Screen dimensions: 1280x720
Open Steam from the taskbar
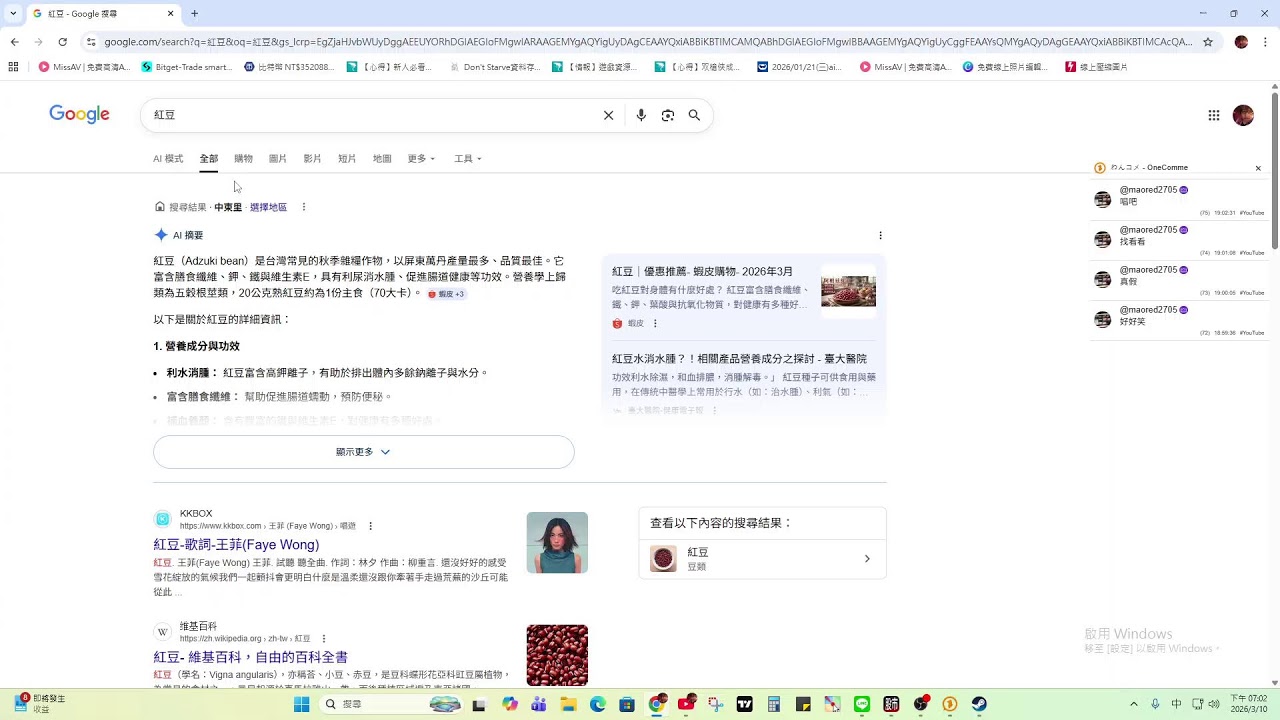pyautogui.click(x=979, y=704)
